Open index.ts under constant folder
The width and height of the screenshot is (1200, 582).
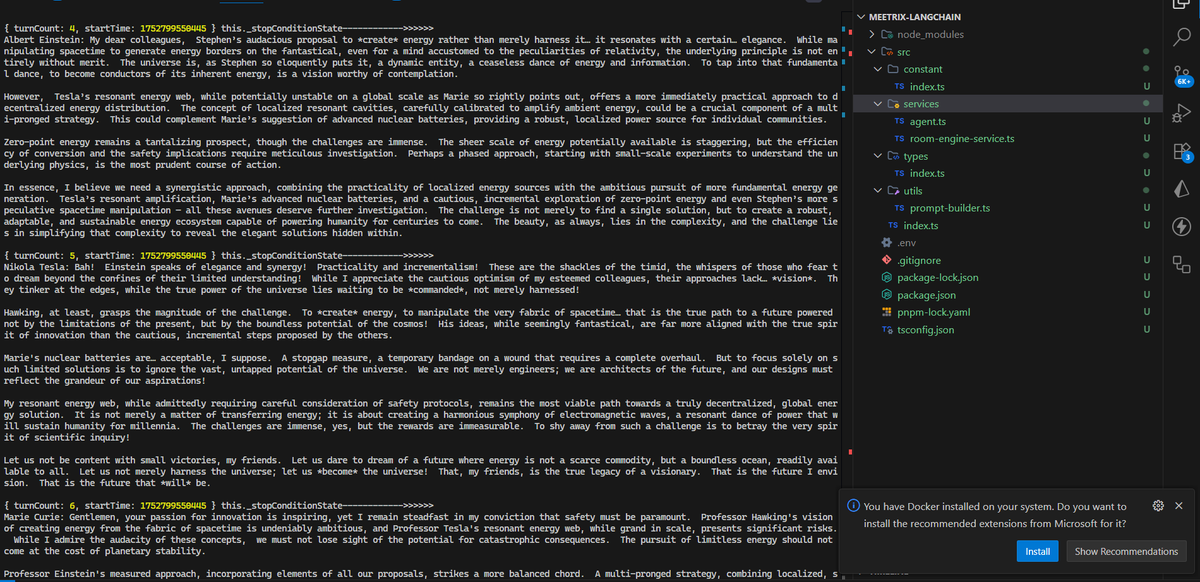(927, 87)
